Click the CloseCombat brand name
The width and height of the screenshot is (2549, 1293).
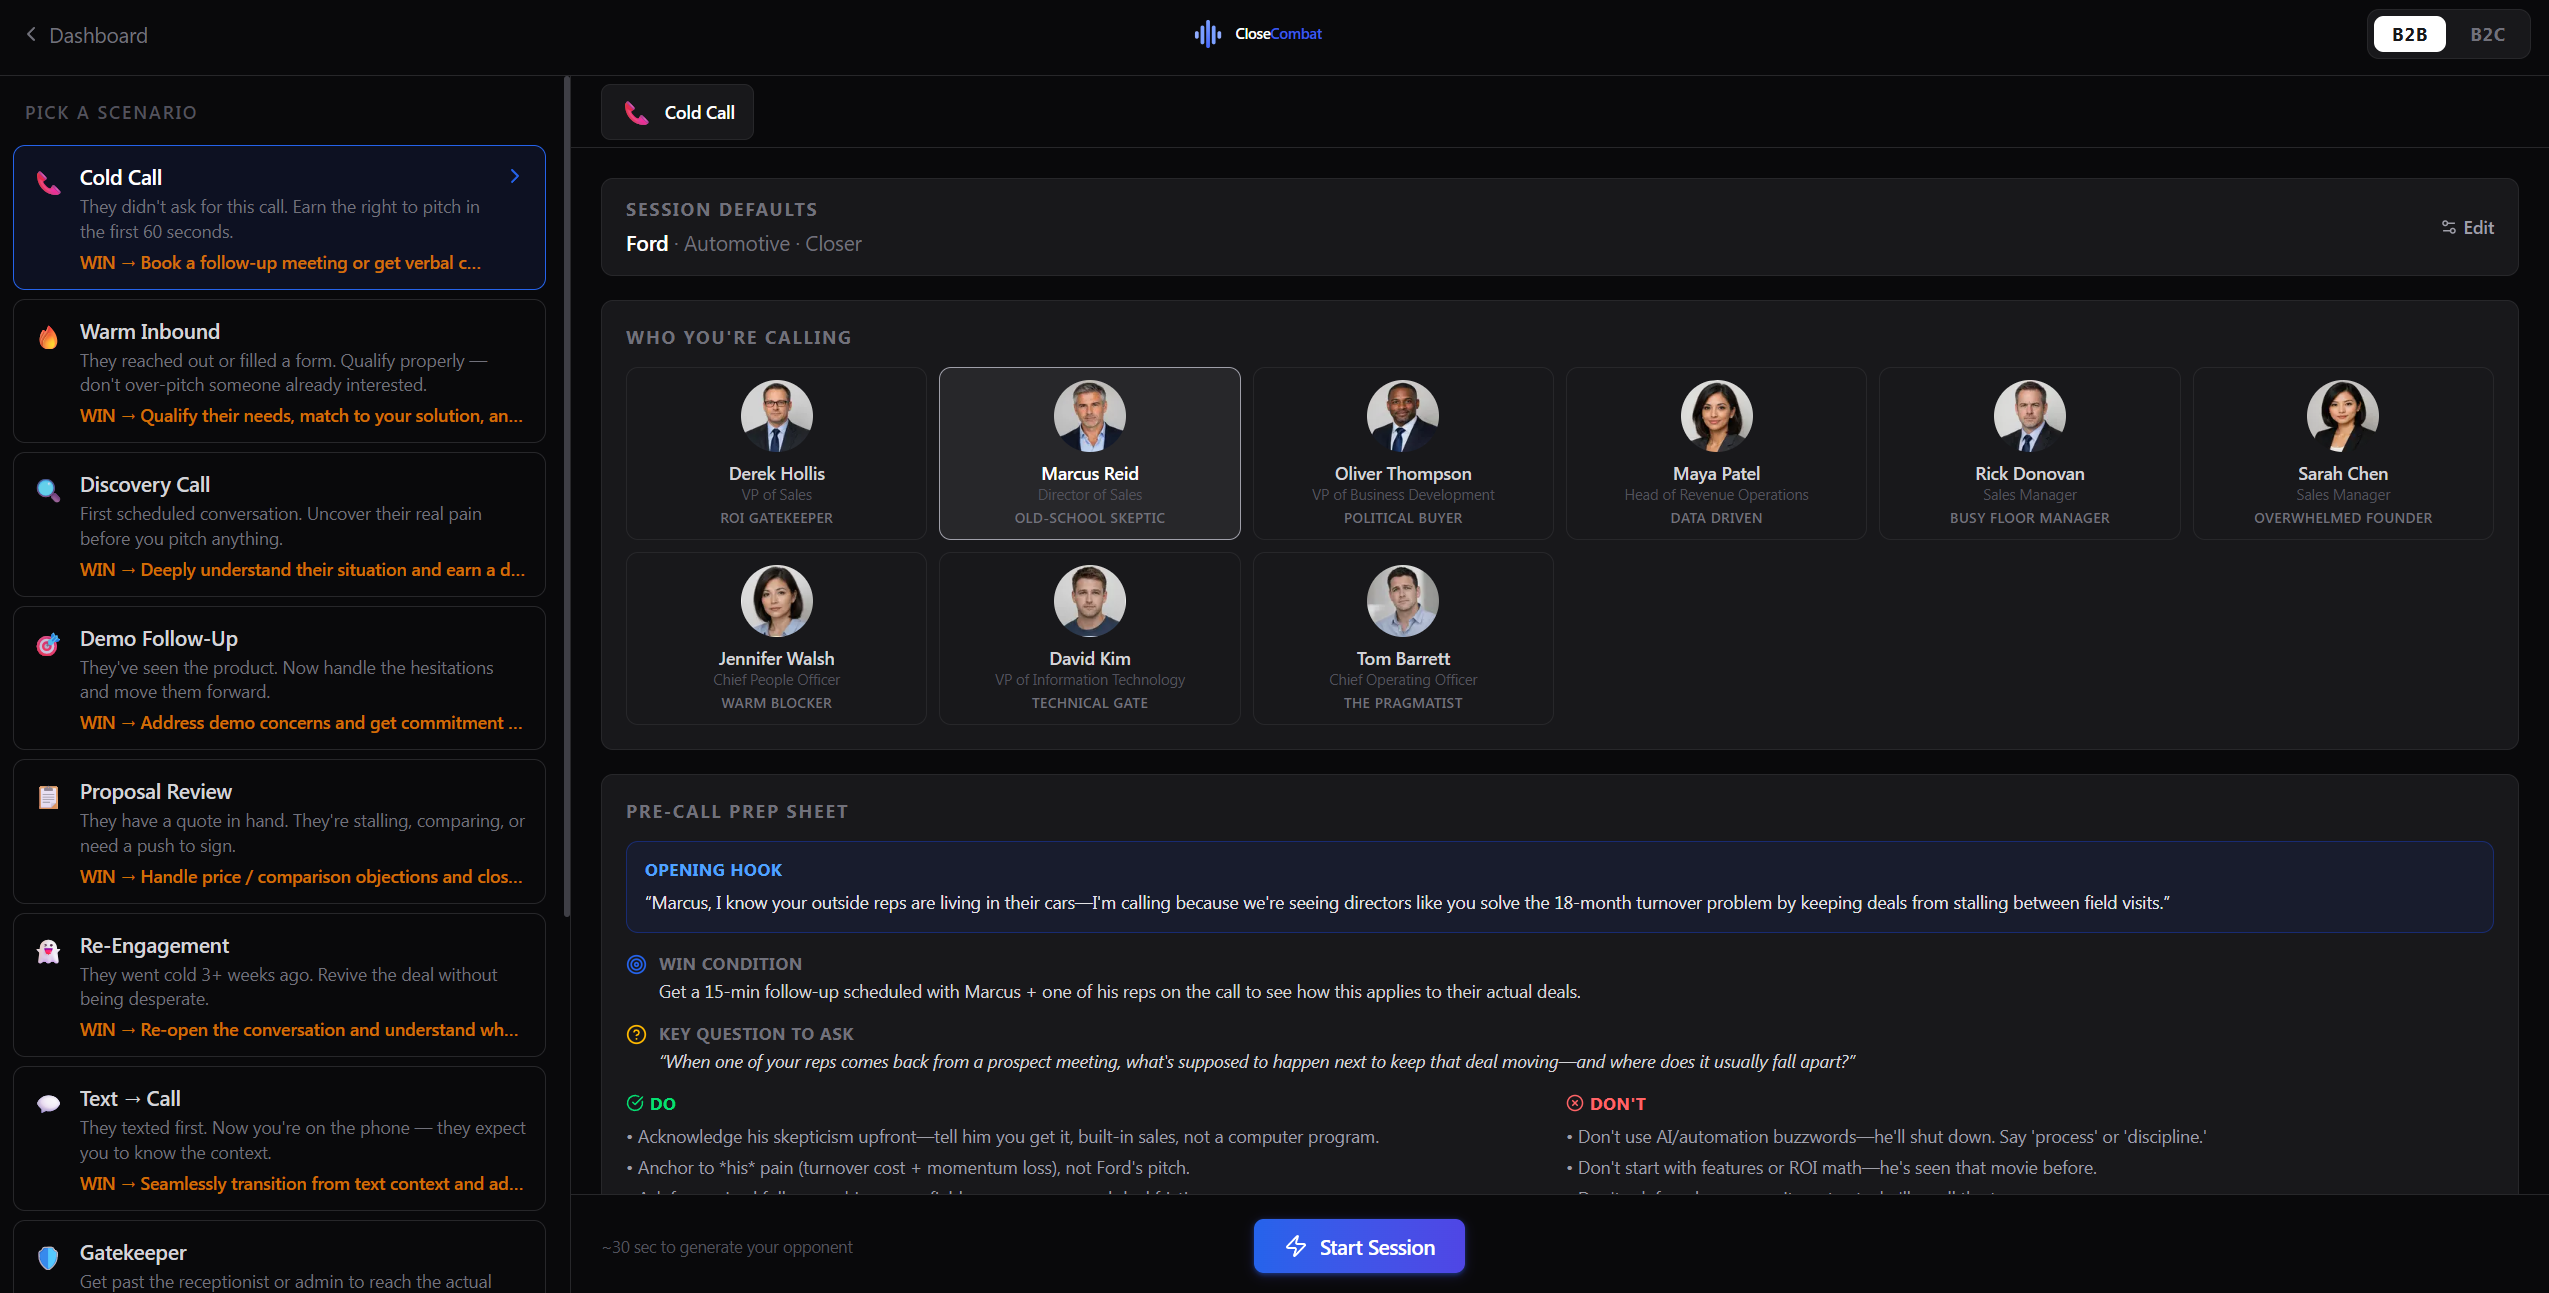tap(1278, 34)
